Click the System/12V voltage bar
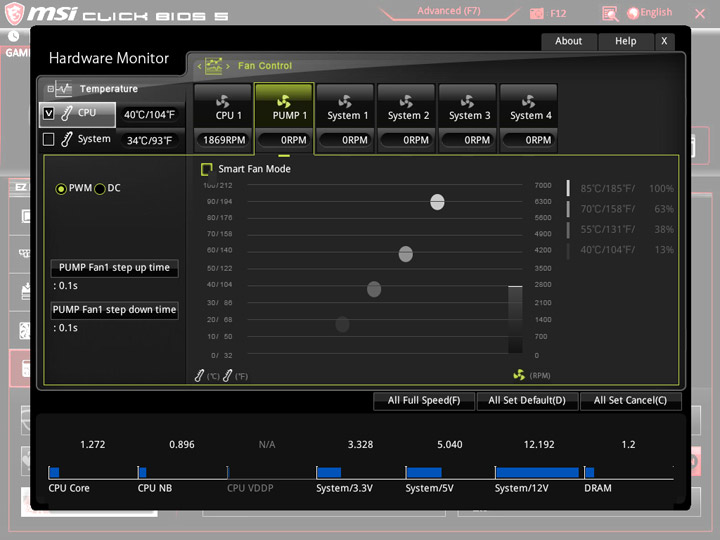720x540 pixels. (537, 472)
